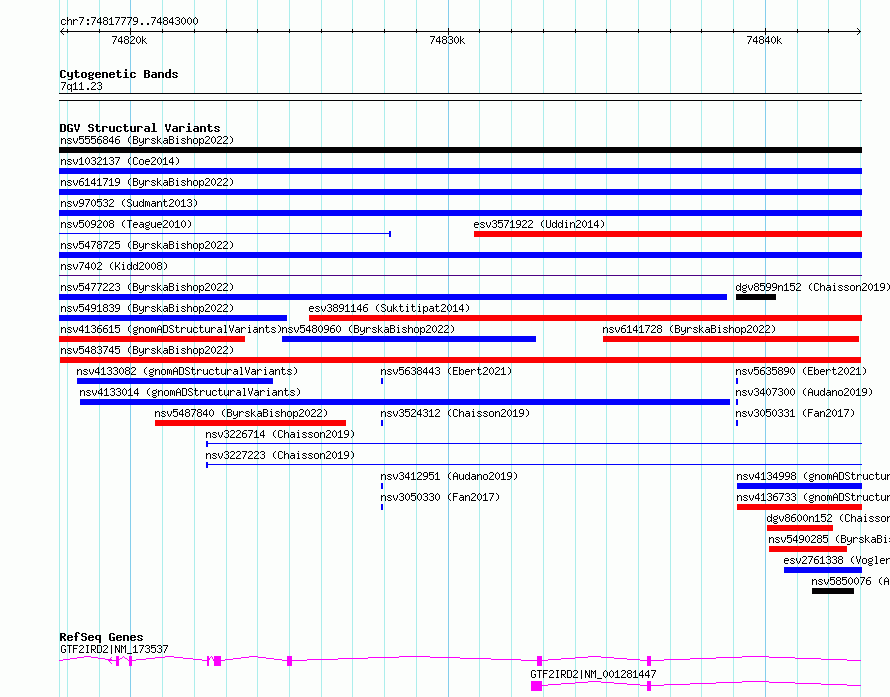Click the 74820k ruler mark

[129, 40]
